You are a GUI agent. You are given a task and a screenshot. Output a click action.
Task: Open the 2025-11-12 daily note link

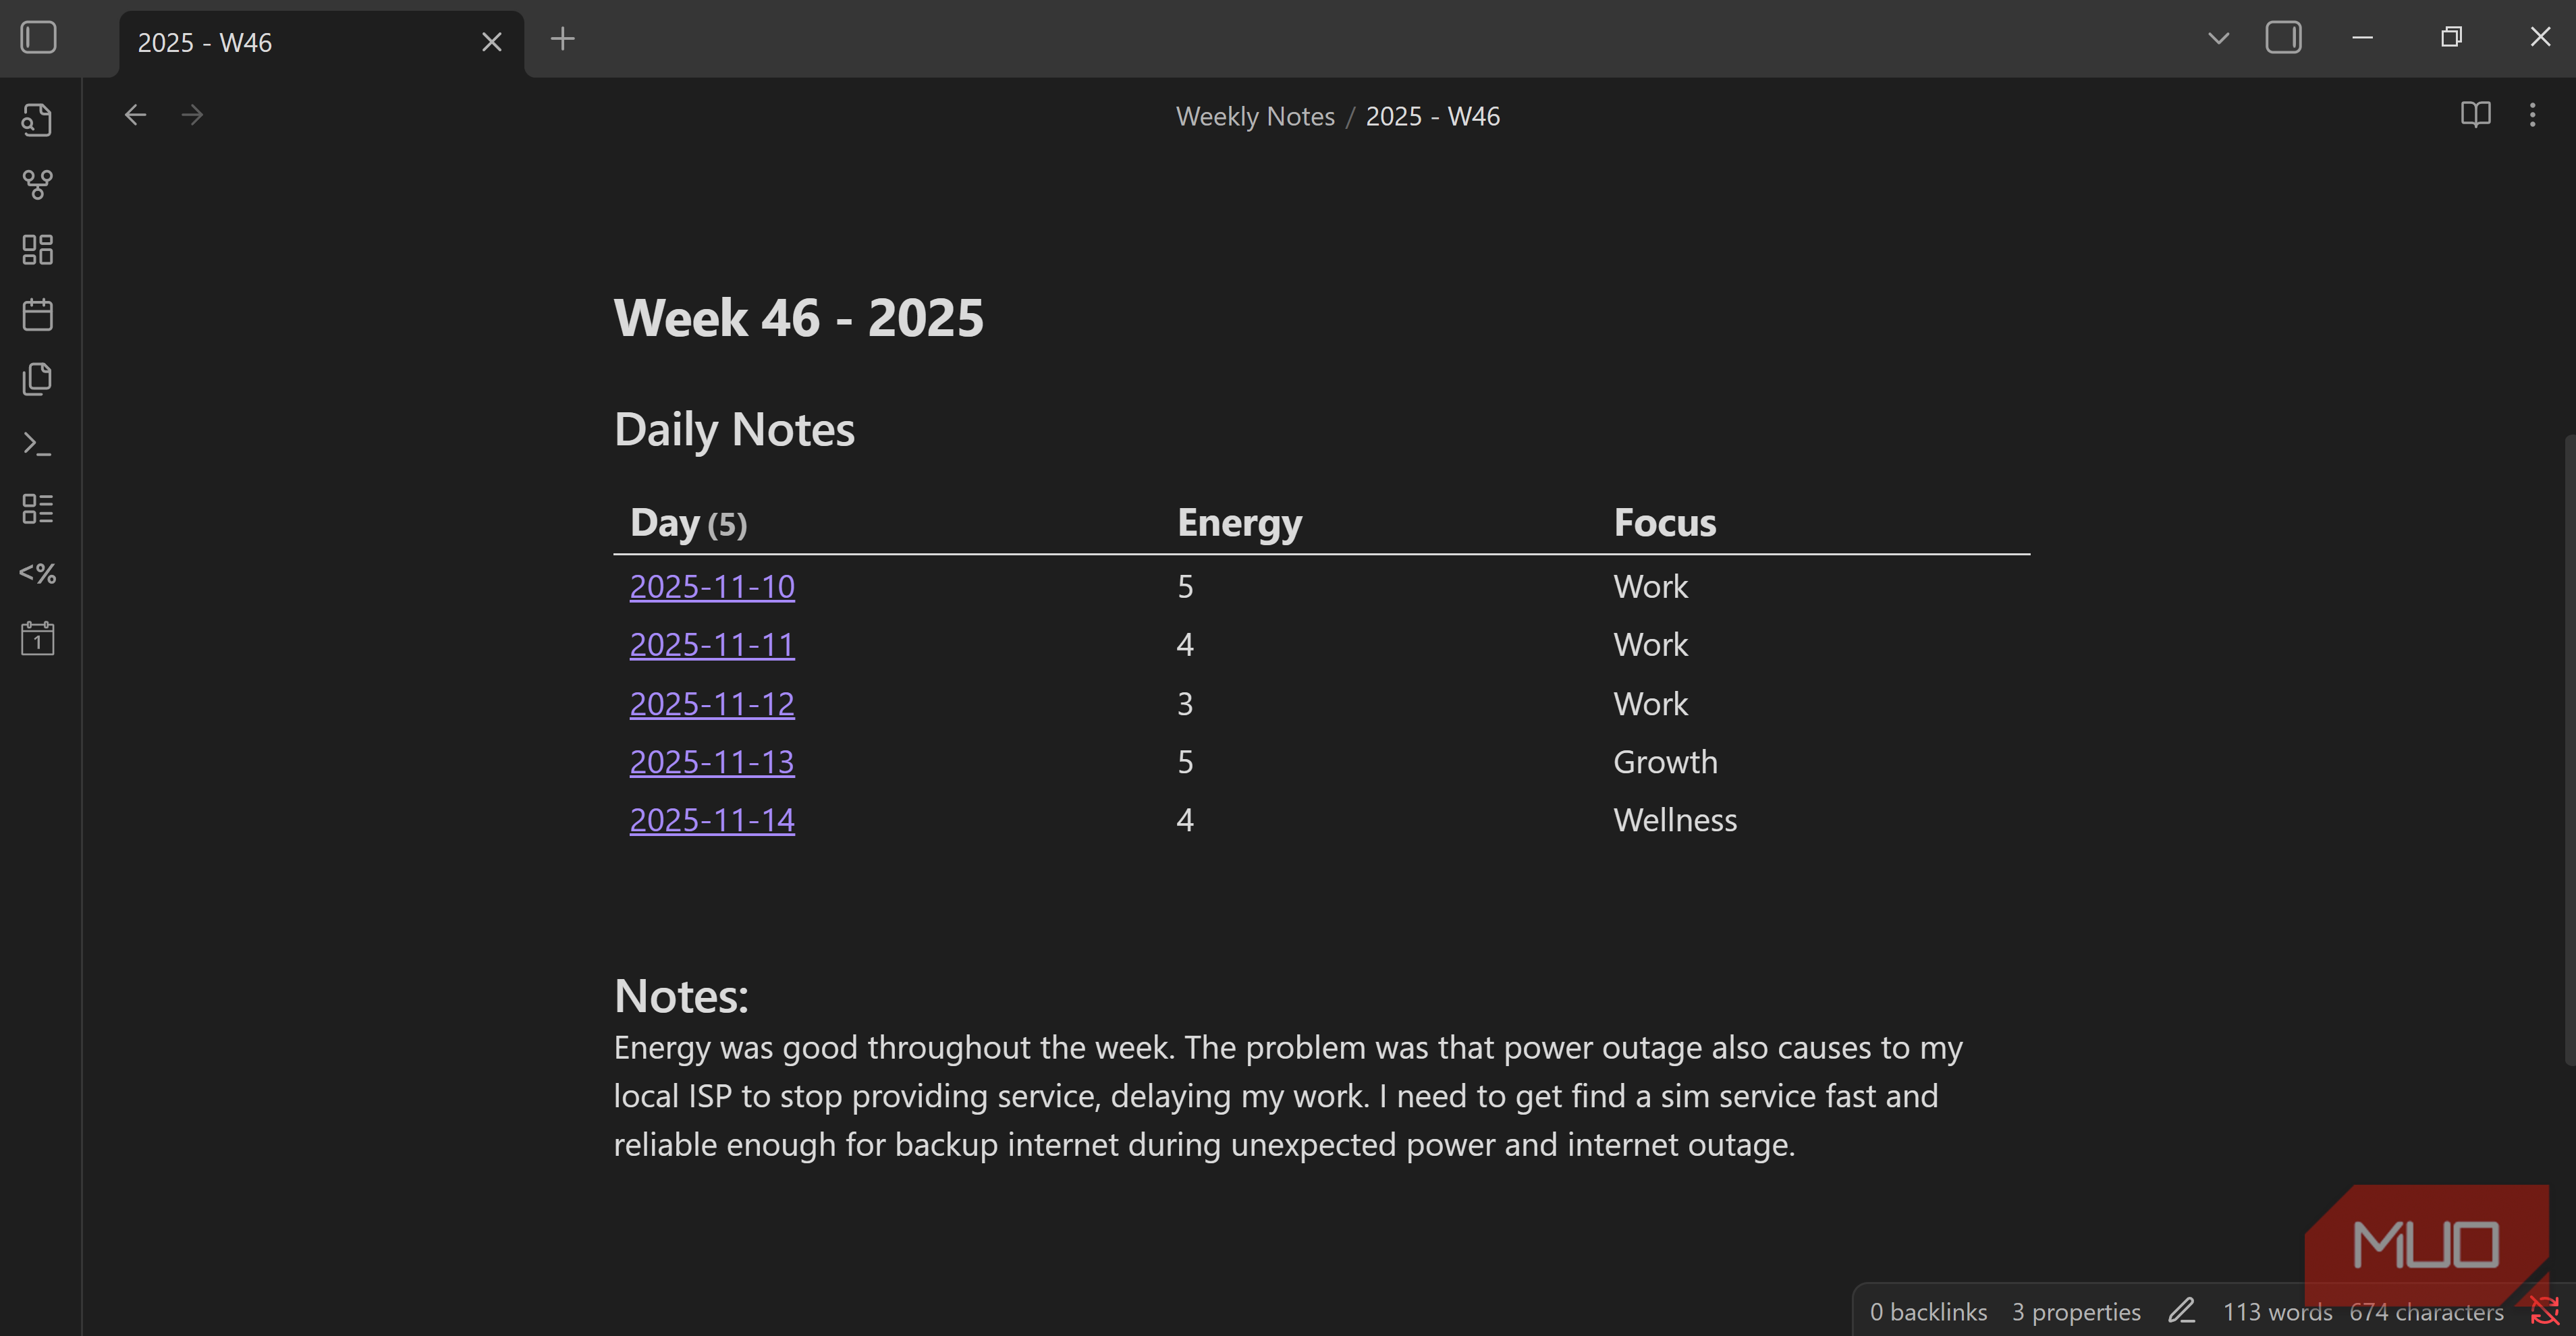(x=712, y=703)
